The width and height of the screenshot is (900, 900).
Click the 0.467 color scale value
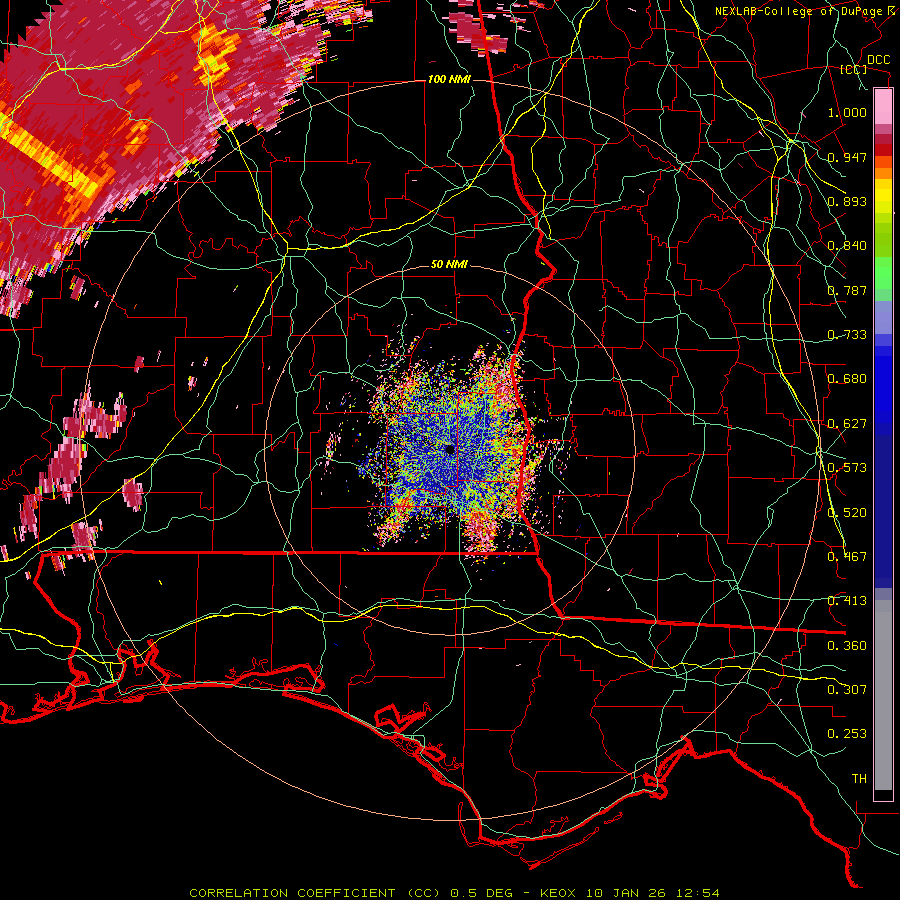point(847,557)
